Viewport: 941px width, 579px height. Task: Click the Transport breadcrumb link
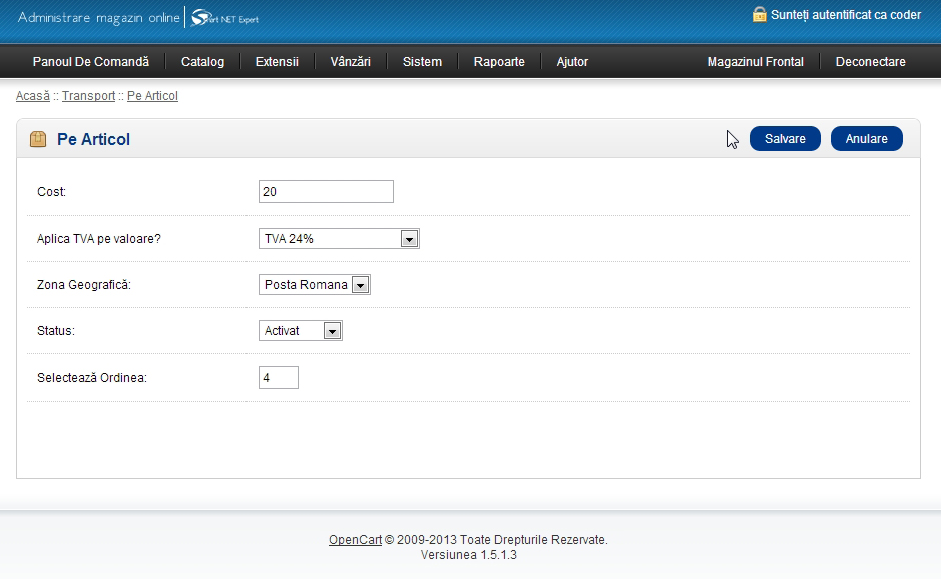tap(88, 96)
